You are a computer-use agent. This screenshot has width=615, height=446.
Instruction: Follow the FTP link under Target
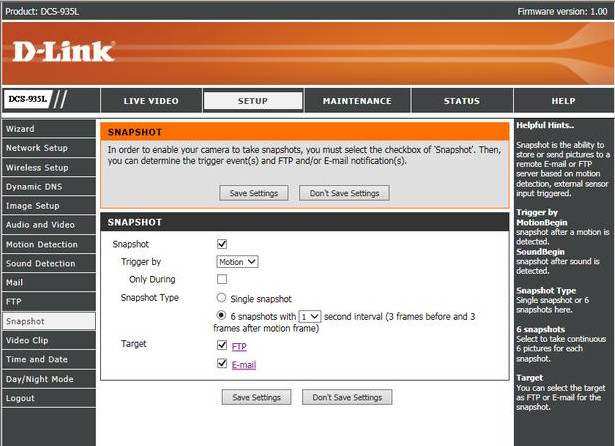point(239,347)
